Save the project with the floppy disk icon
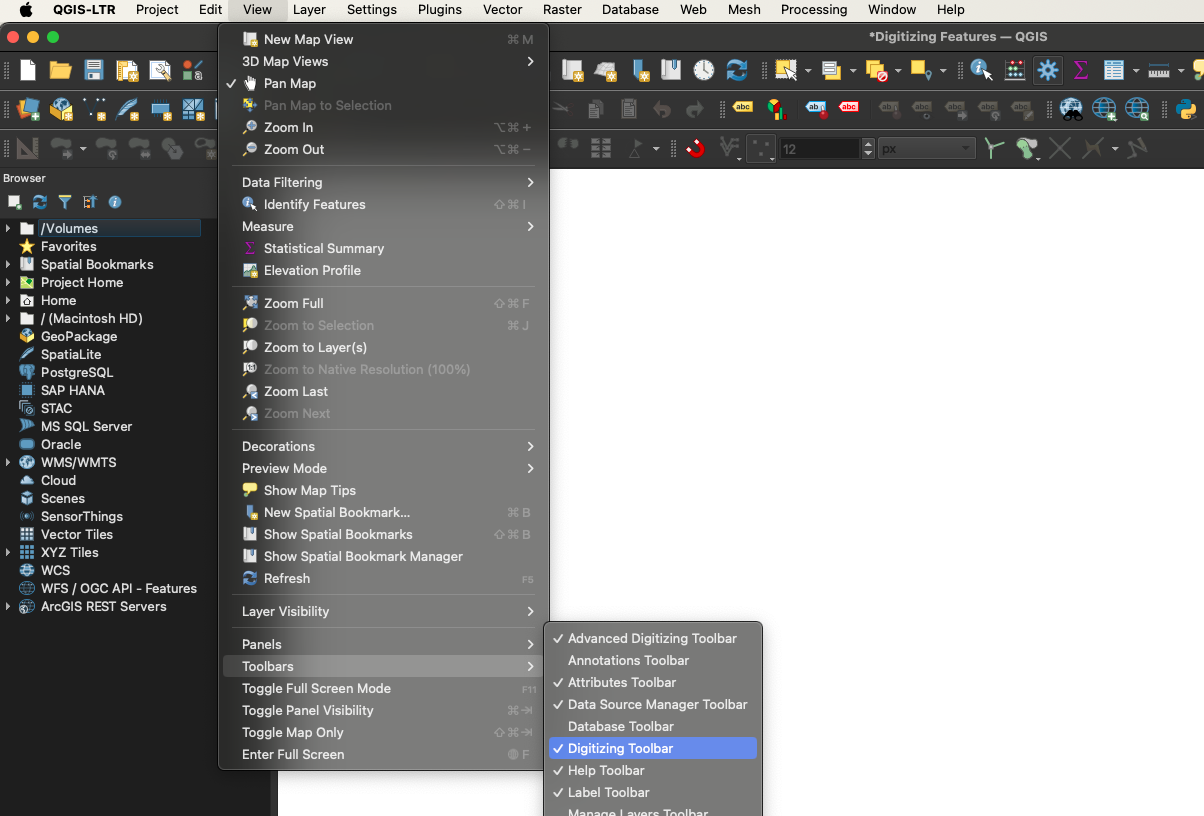Viewport: 1204px width, 816px height. click(94, 70)
